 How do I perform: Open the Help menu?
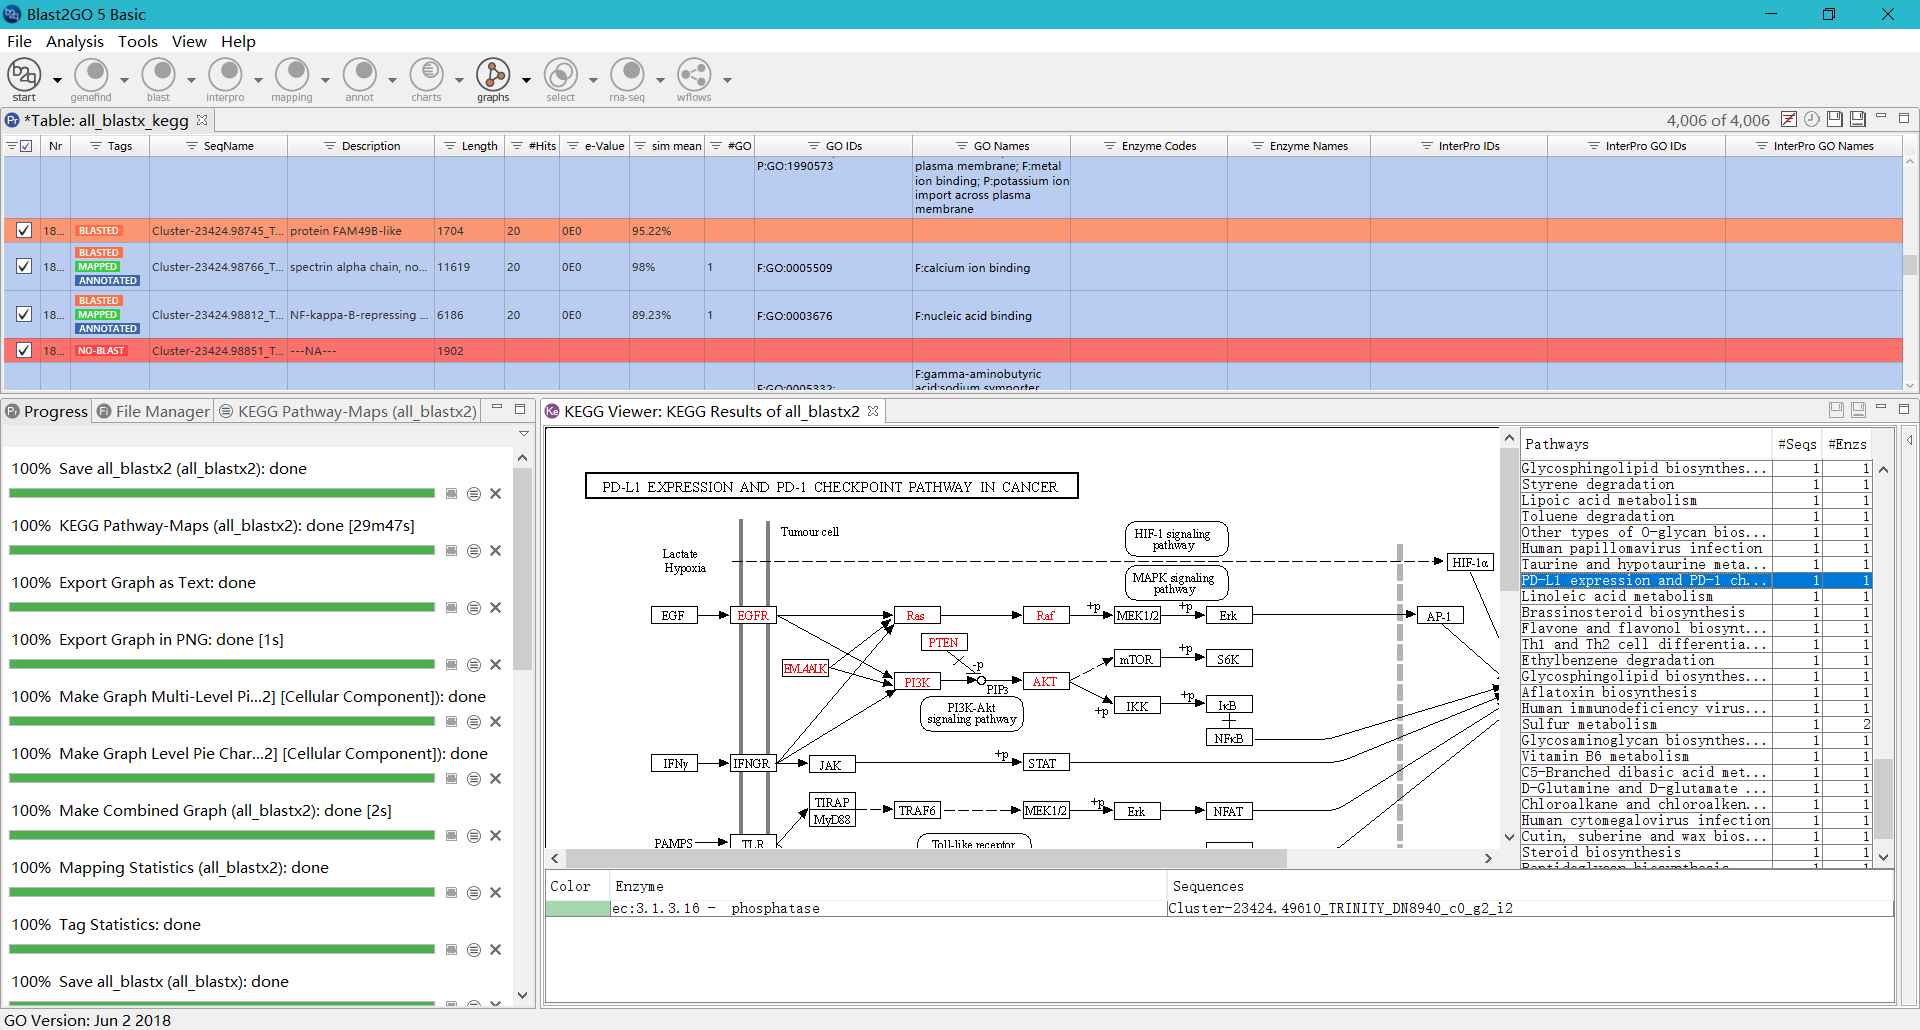238,41
